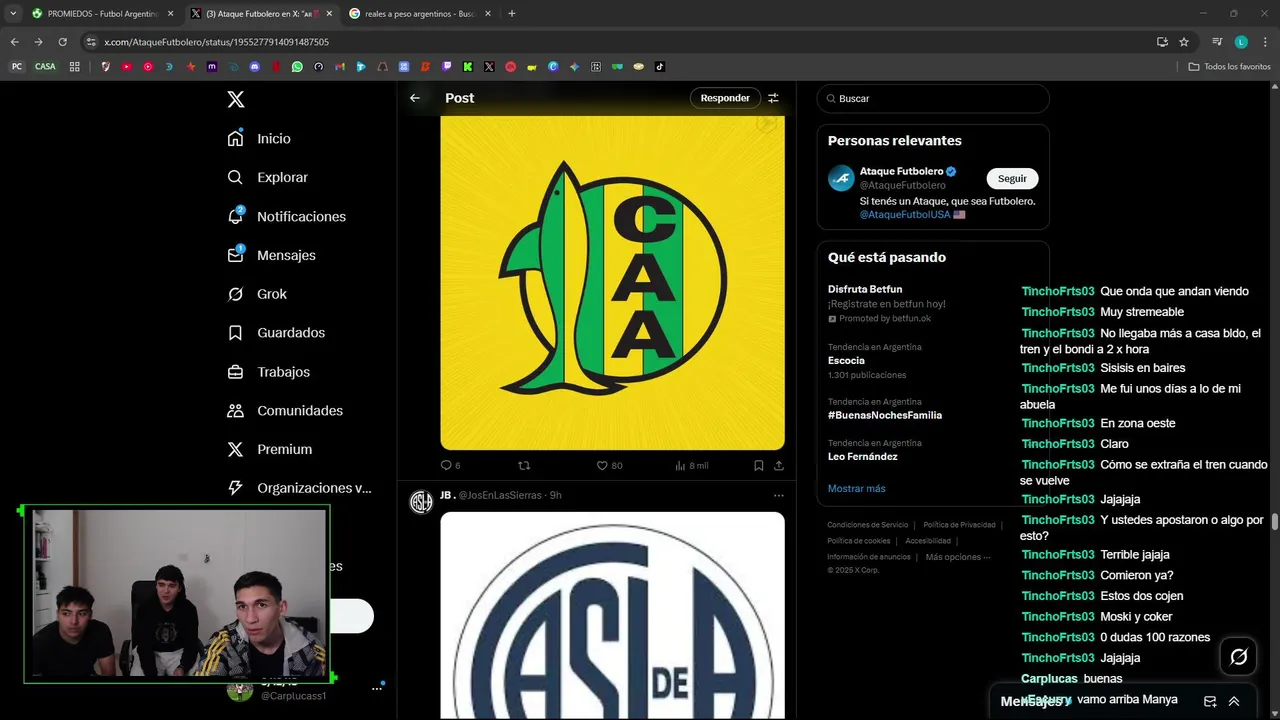Go back in browser history
1280x720 pixels.
14,42
